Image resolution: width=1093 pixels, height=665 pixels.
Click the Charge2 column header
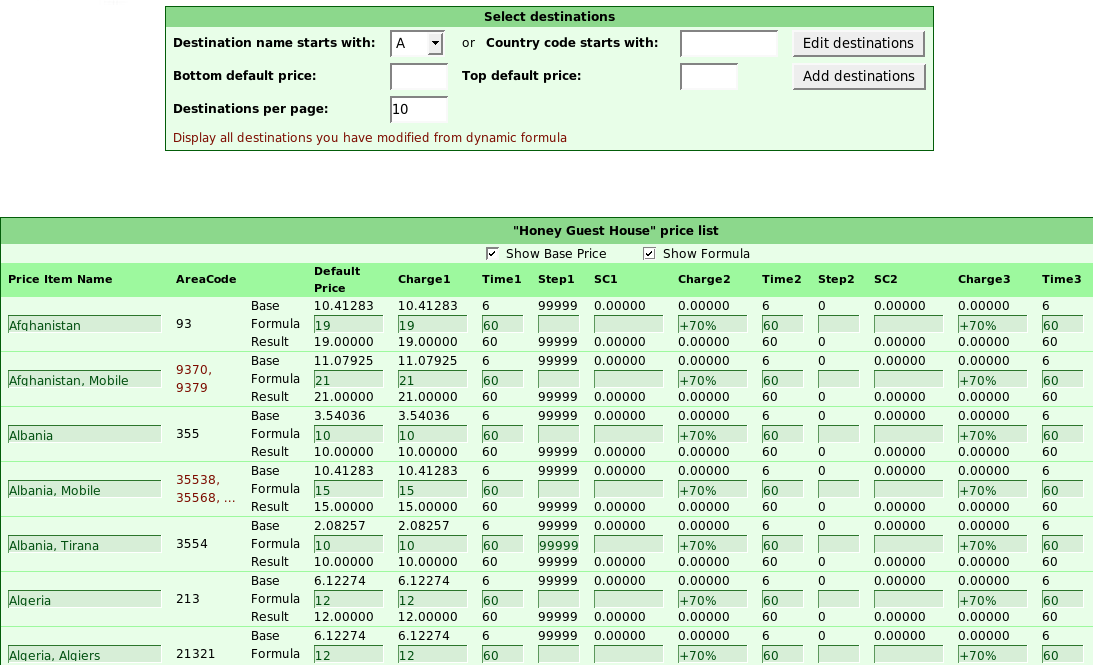pos(704,280)
